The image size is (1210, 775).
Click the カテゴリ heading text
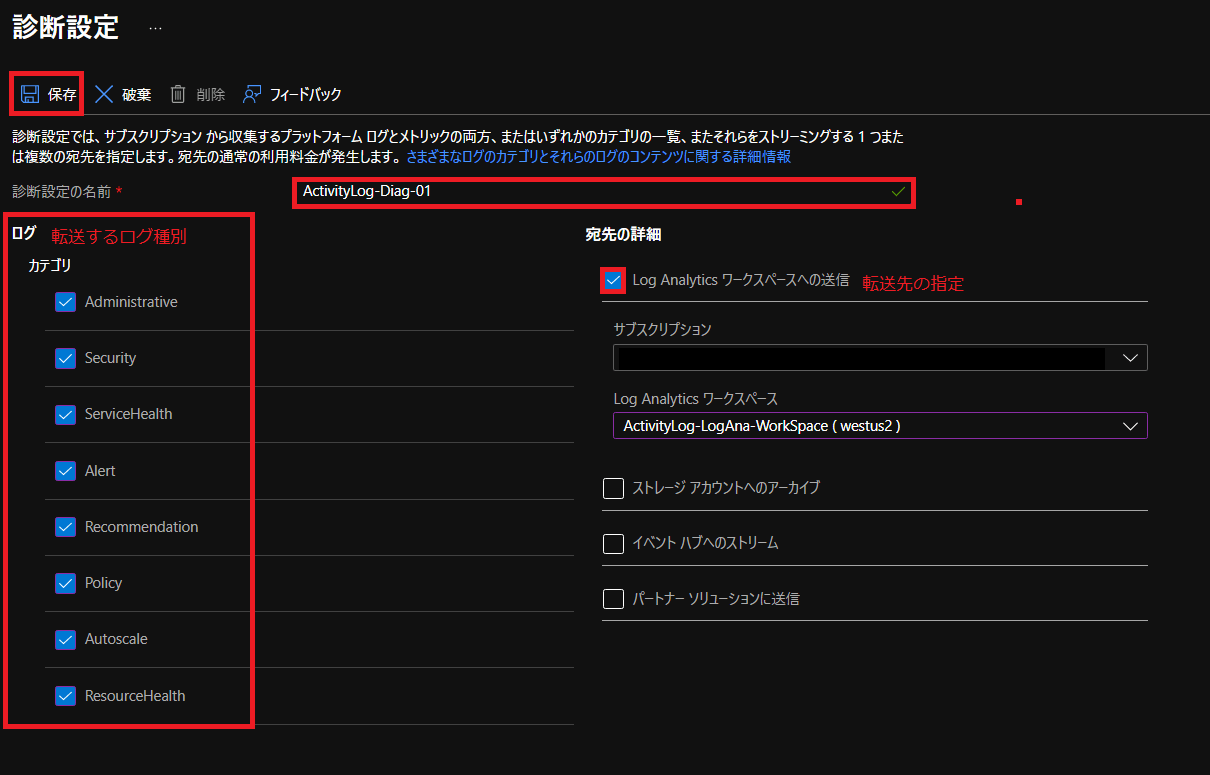(50, 266)
